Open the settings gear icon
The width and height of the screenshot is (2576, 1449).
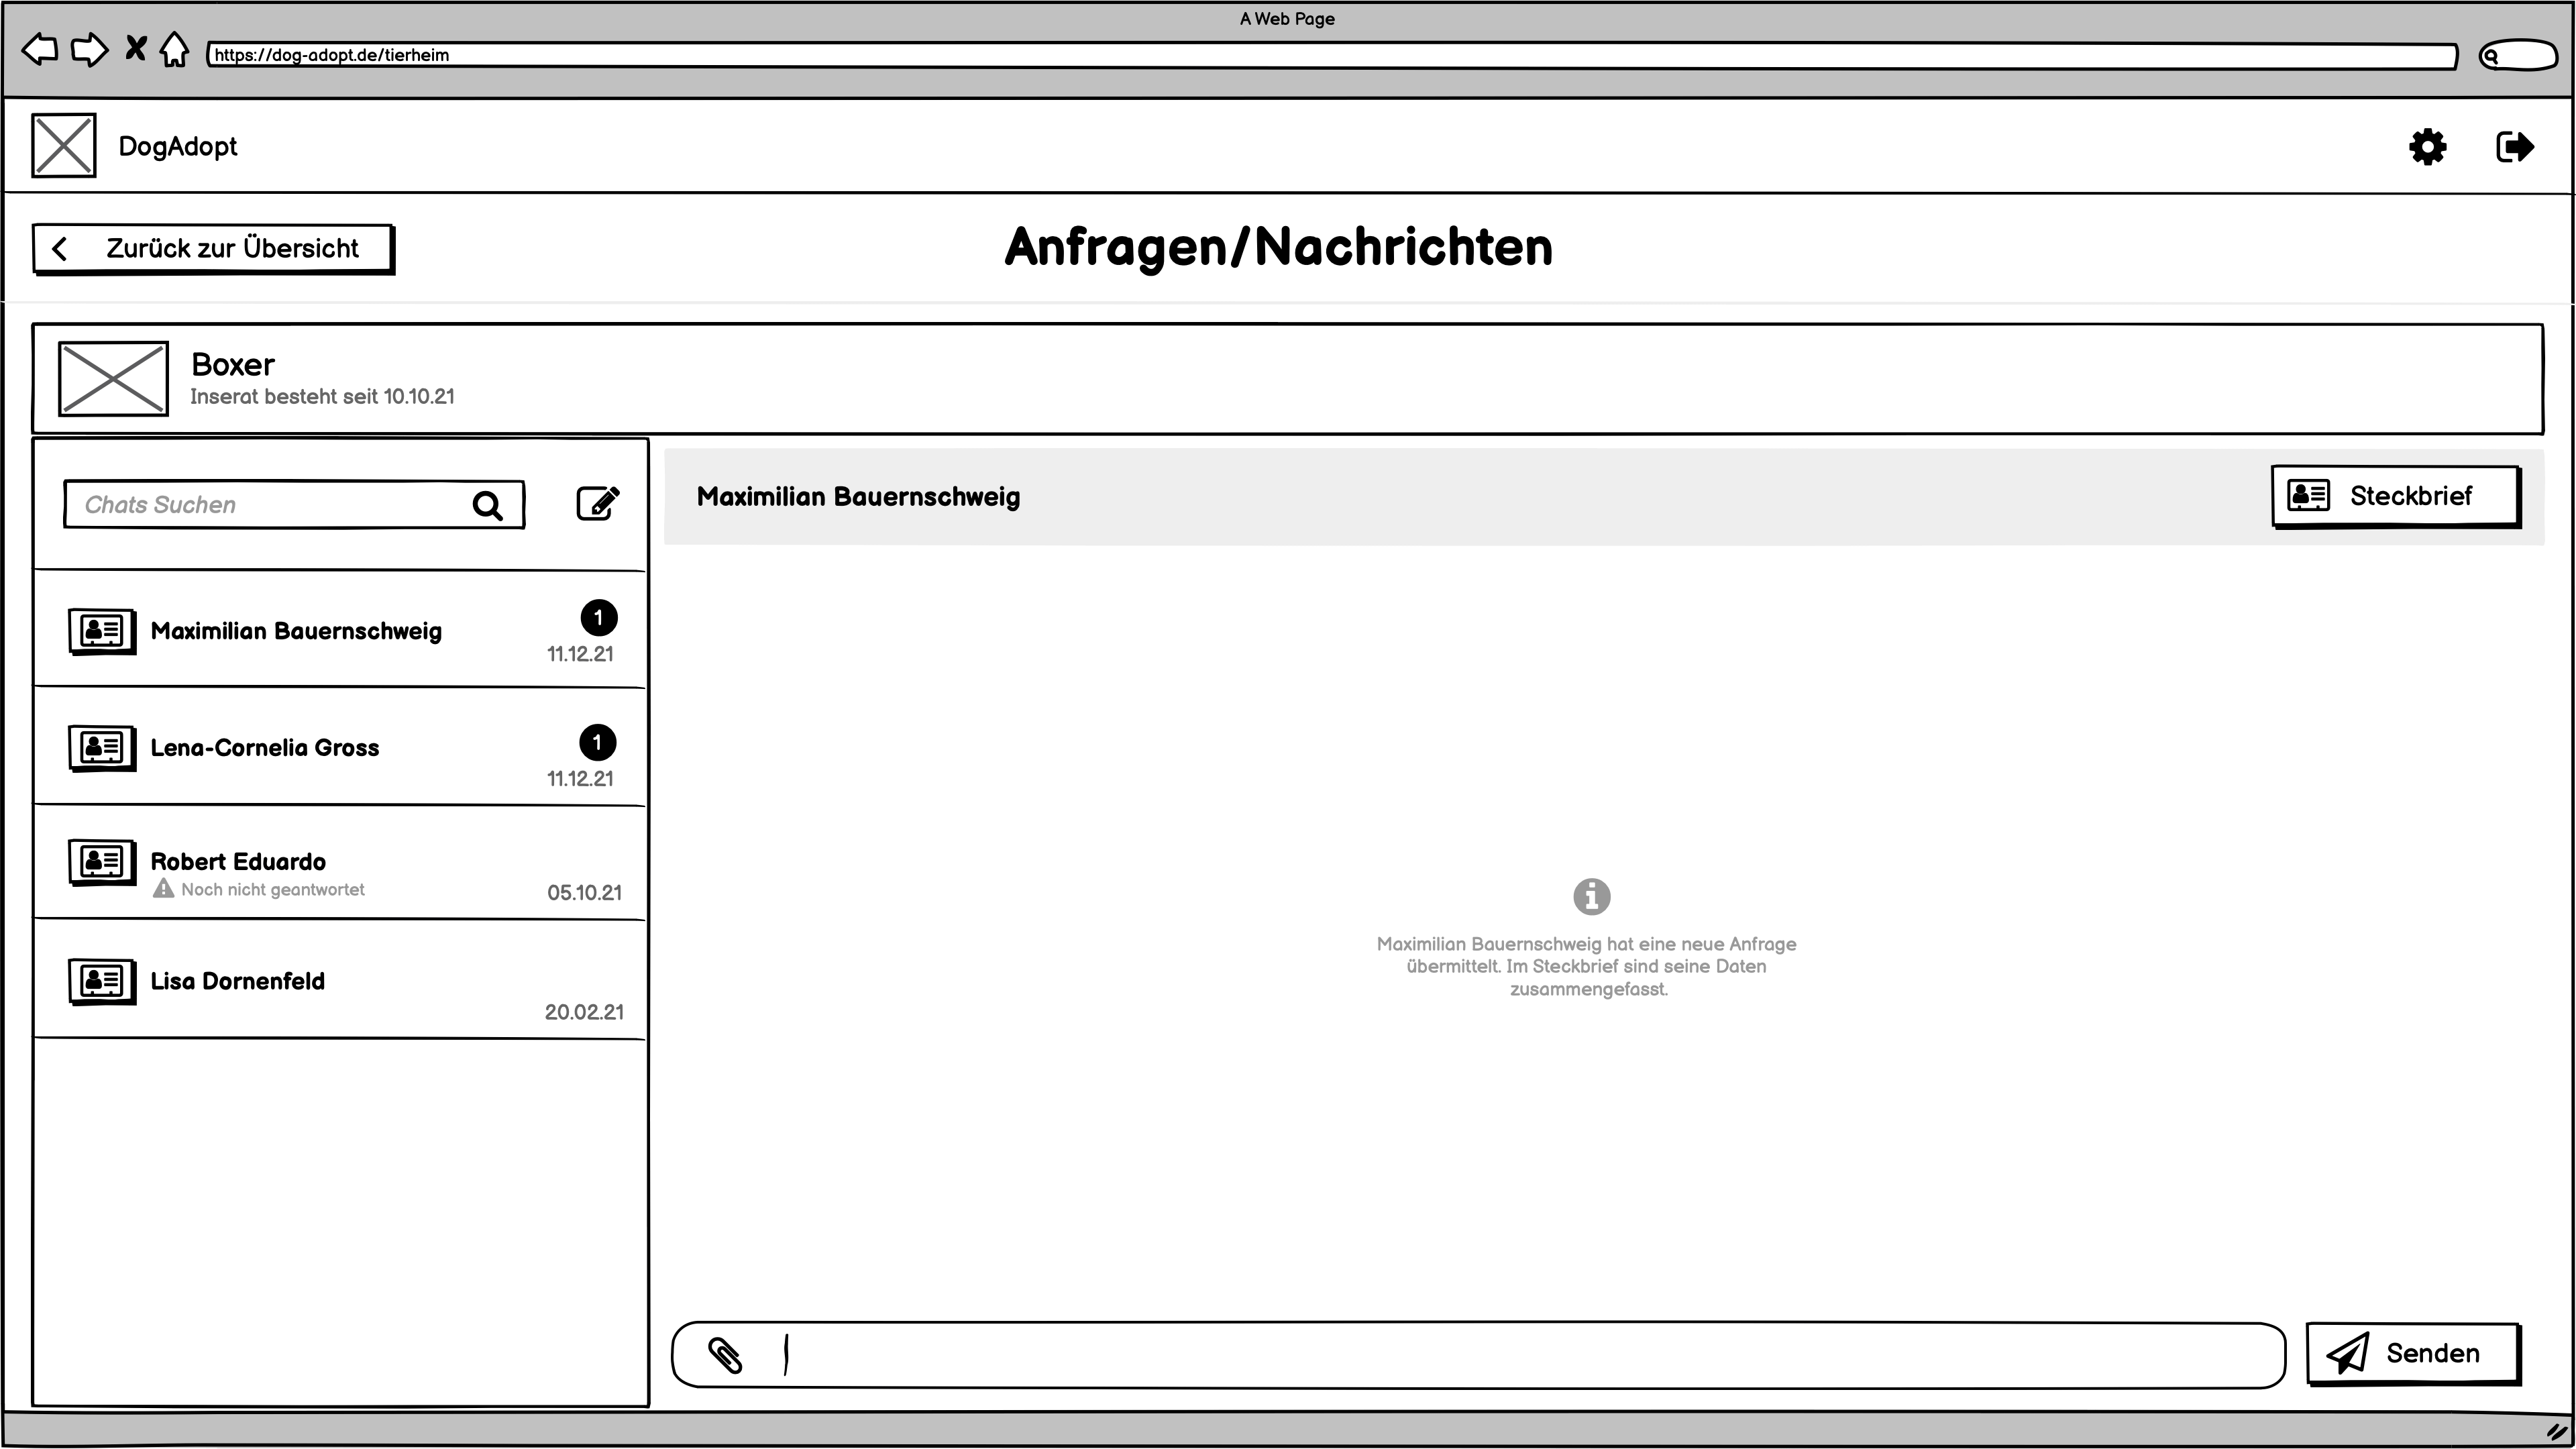coord(2429,146)
